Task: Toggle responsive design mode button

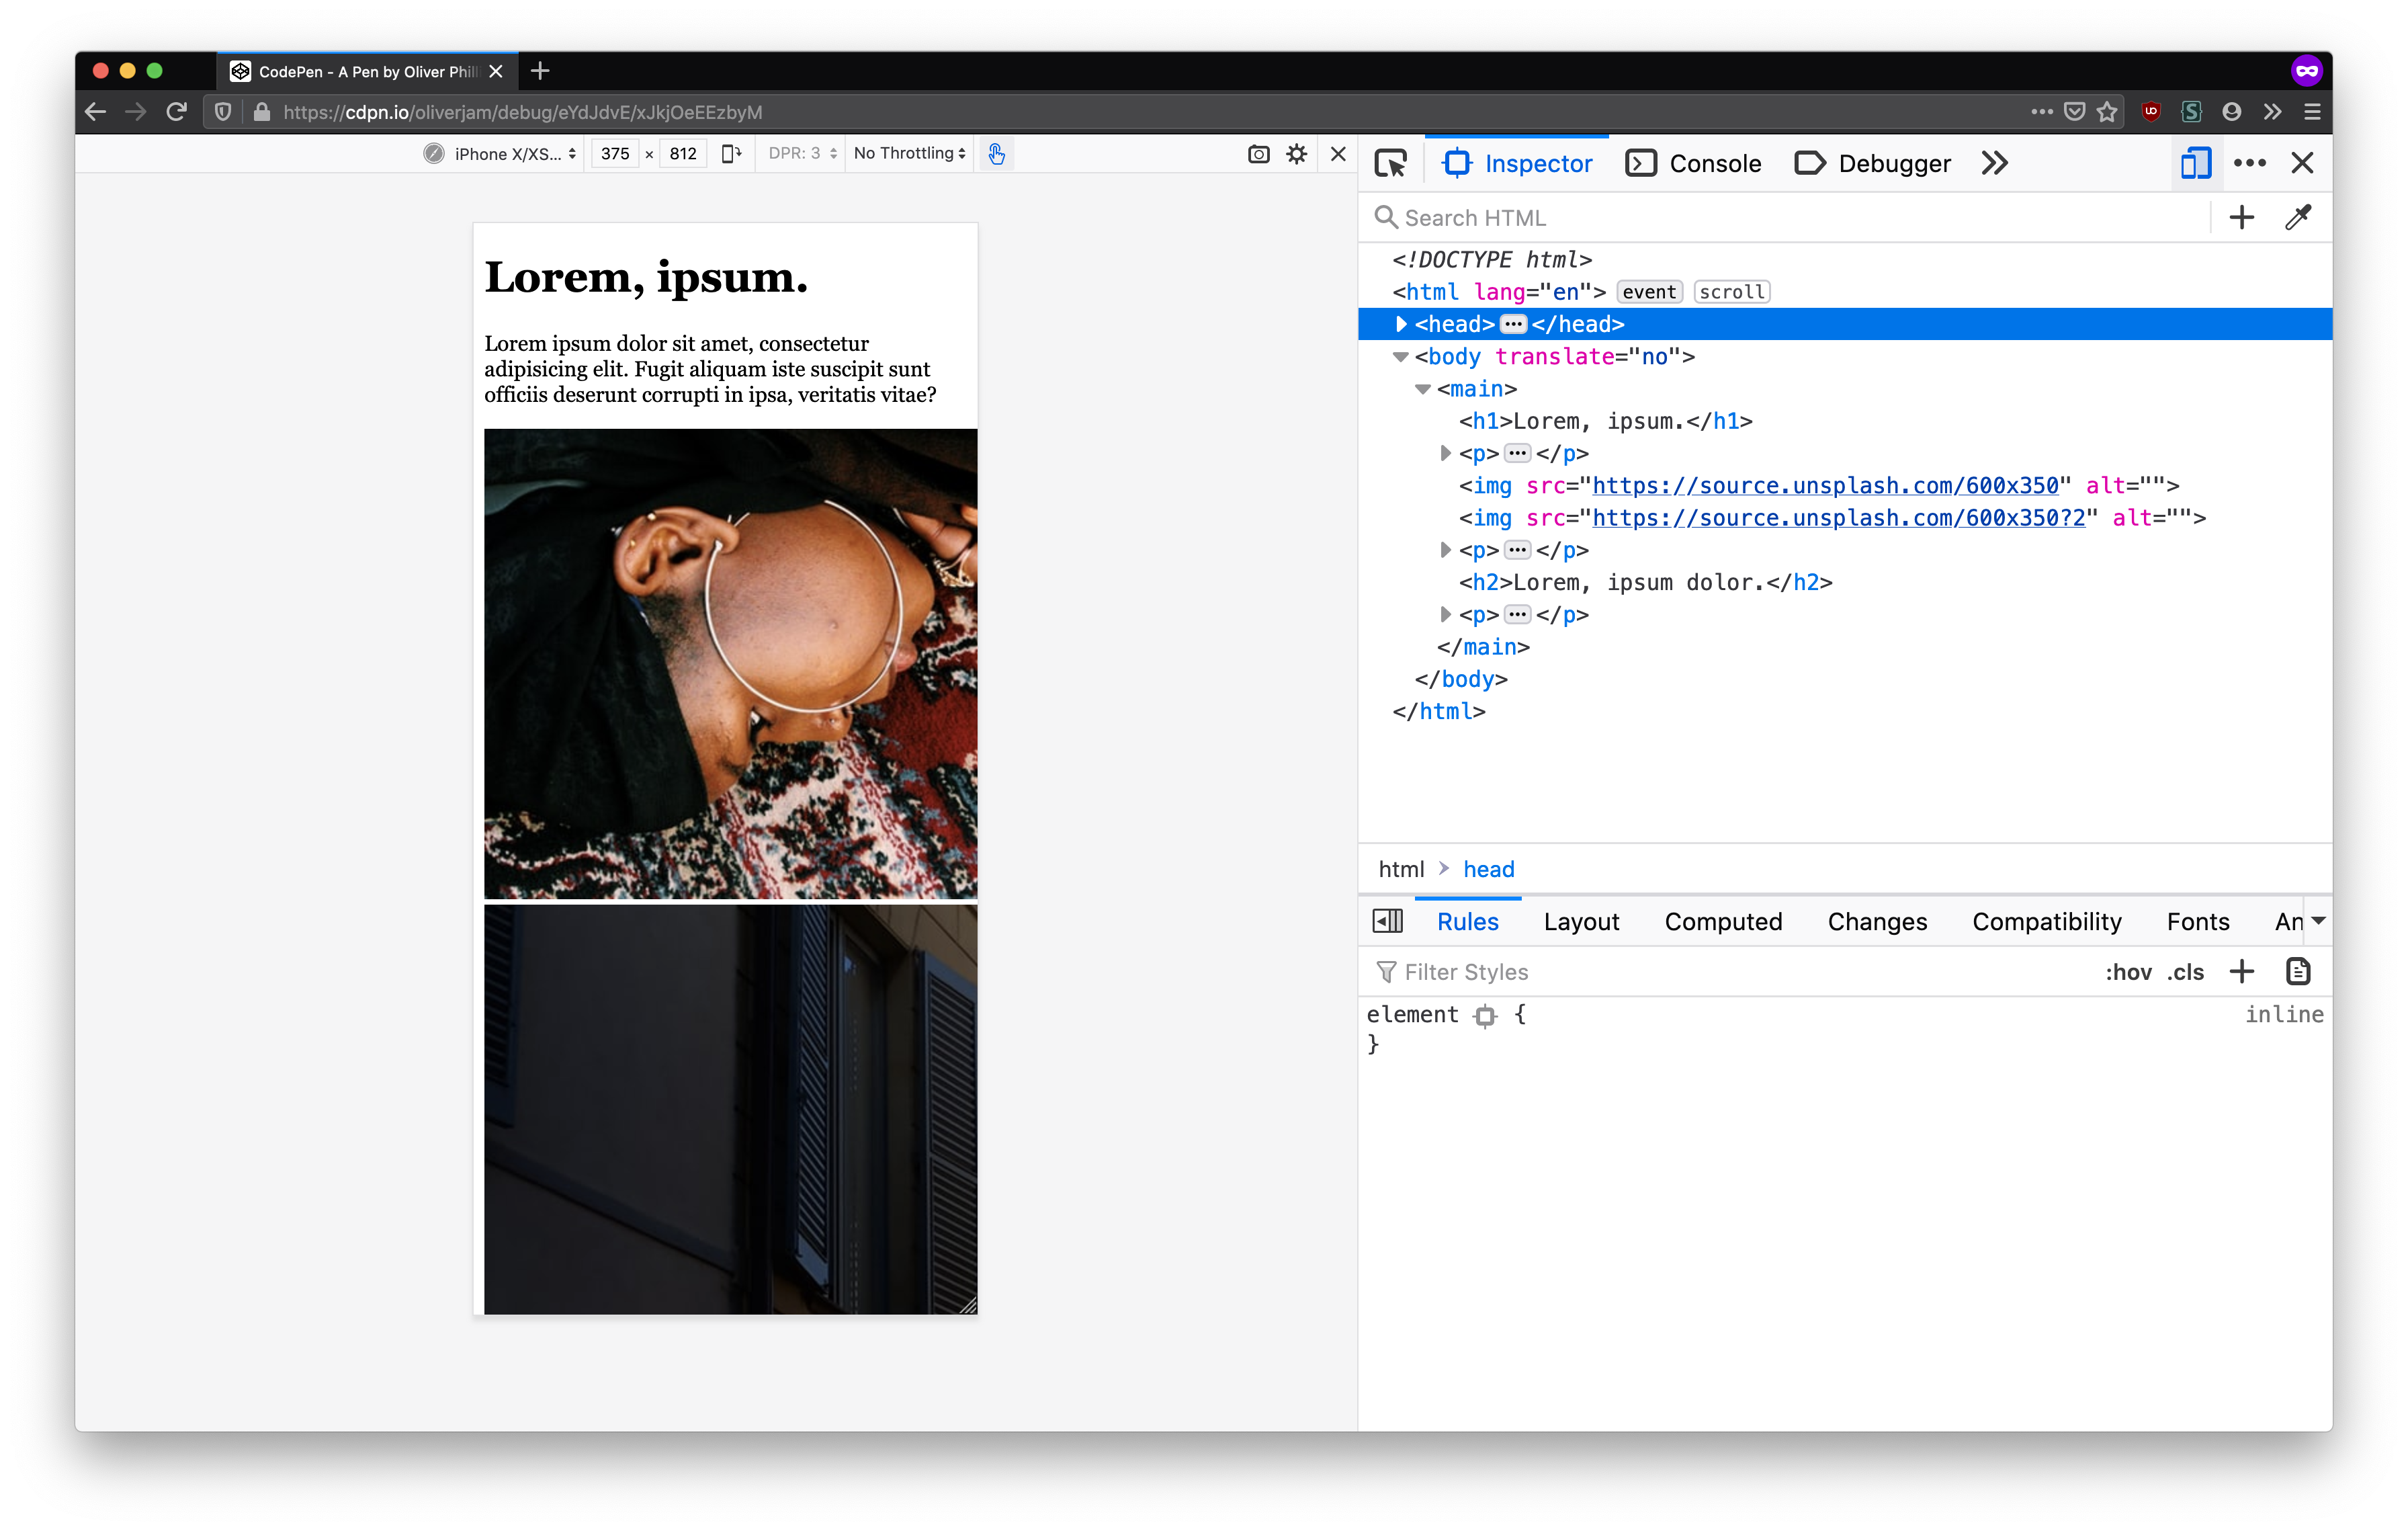Action: (2195, 163)
